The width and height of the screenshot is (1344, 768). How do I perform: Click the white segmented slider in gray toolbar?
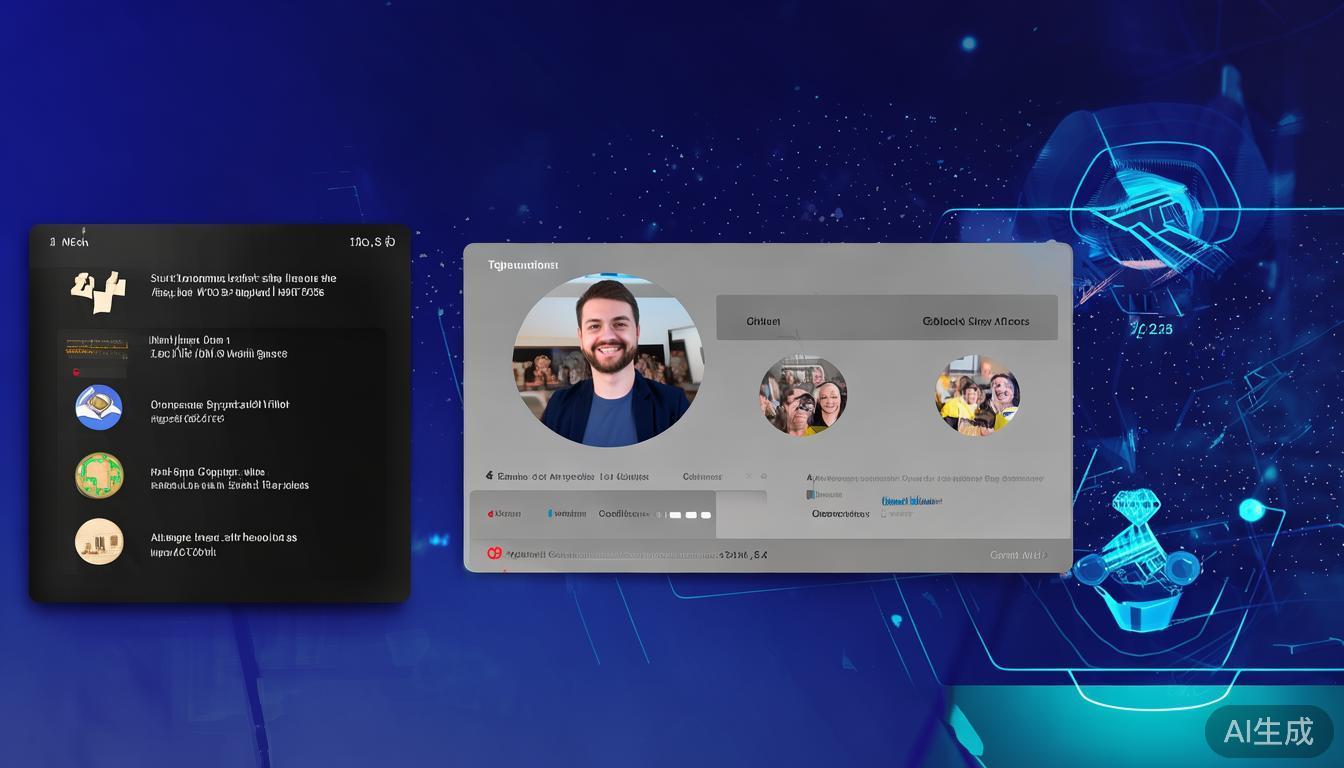coord(690,515)
